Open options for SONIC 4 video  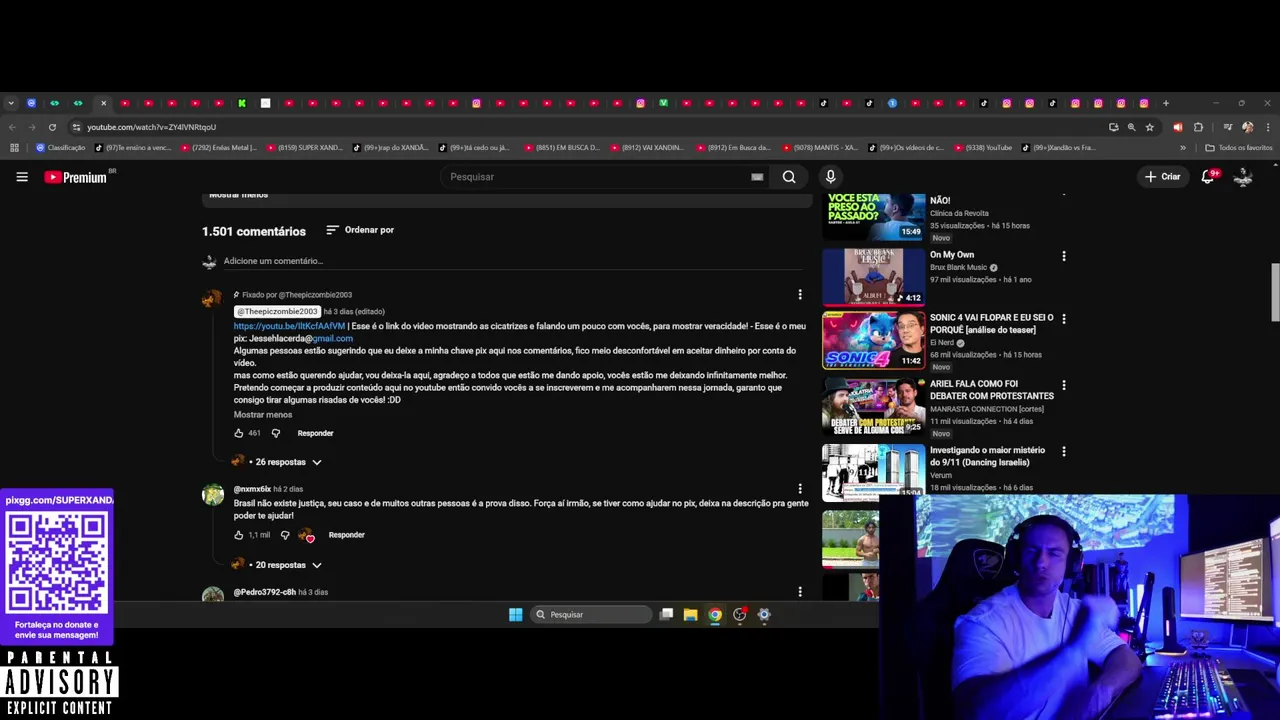point(1064,319)
